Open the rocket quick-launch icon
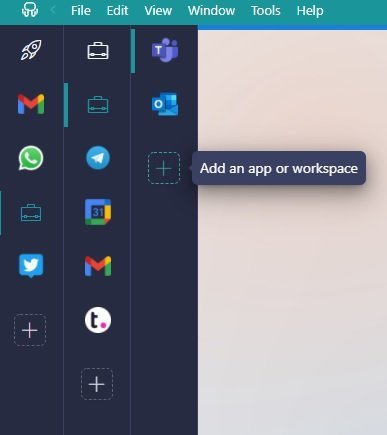The image size is (387, 435). 31,50
